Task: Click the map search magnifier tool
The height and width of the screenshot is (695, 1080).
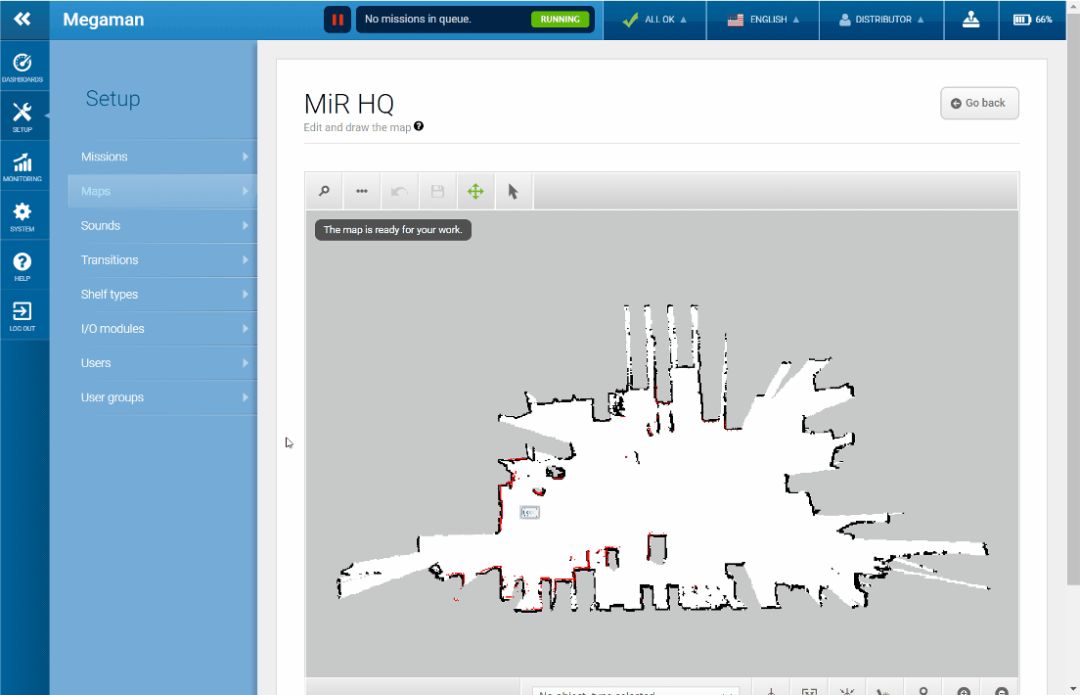Action: (324, 191)
